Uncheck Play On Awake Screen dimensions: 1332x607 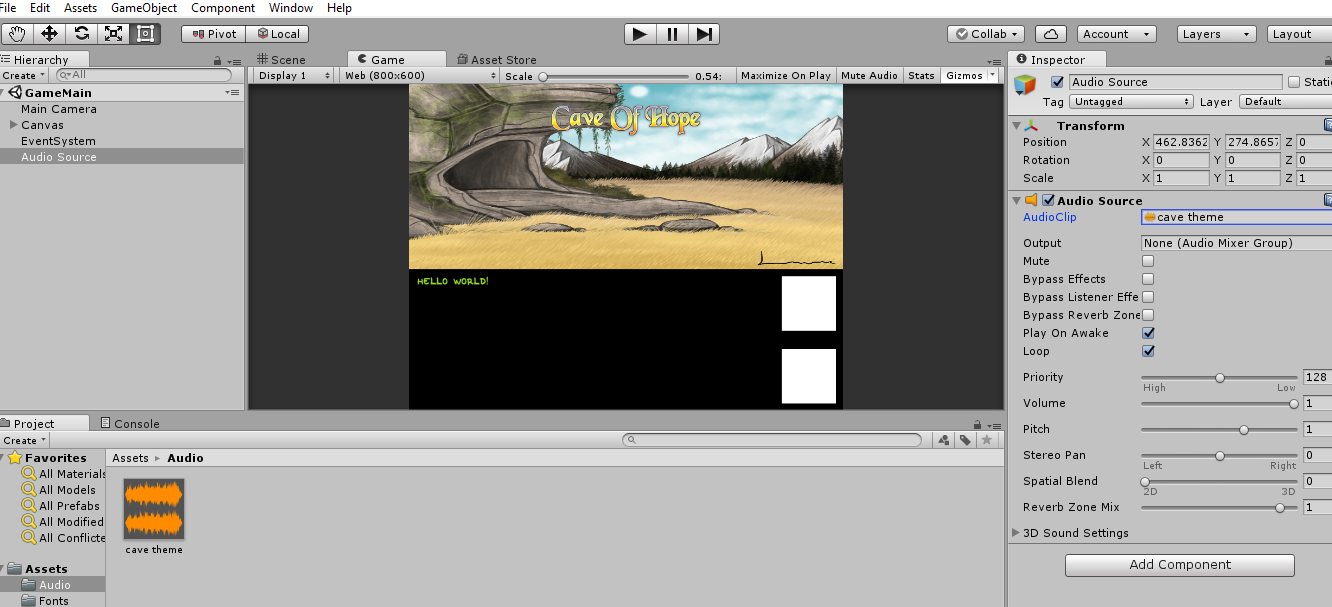[1148, 333]
